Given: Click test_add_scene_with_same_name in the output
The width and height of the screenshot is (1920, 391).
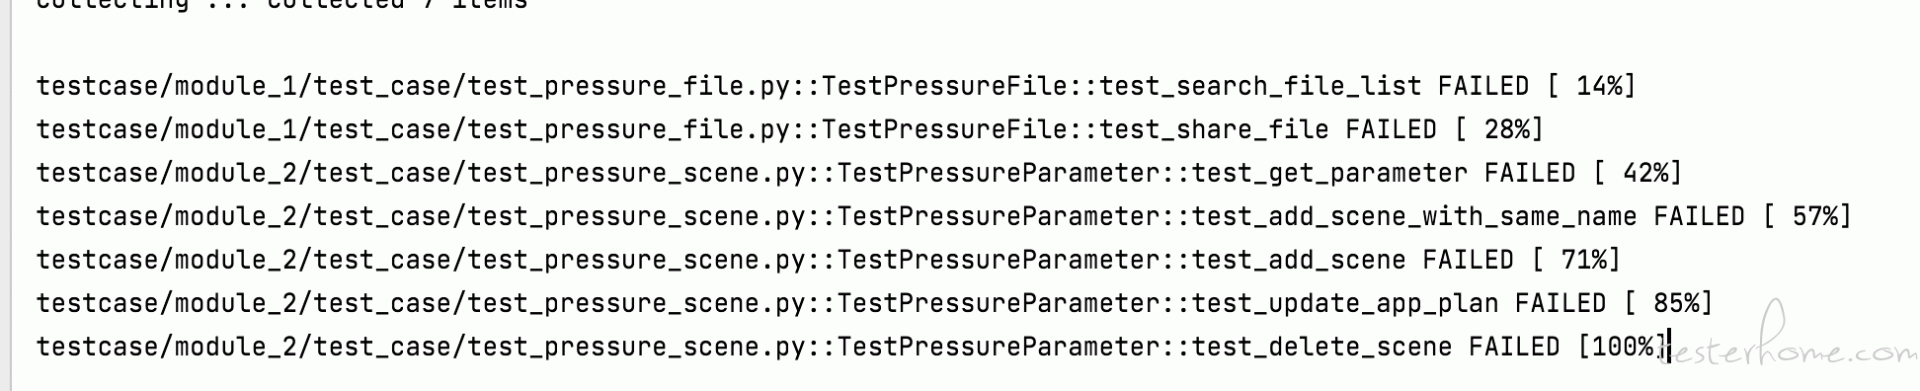Looking at the screenshot, I should click(x=1414, y=217).
